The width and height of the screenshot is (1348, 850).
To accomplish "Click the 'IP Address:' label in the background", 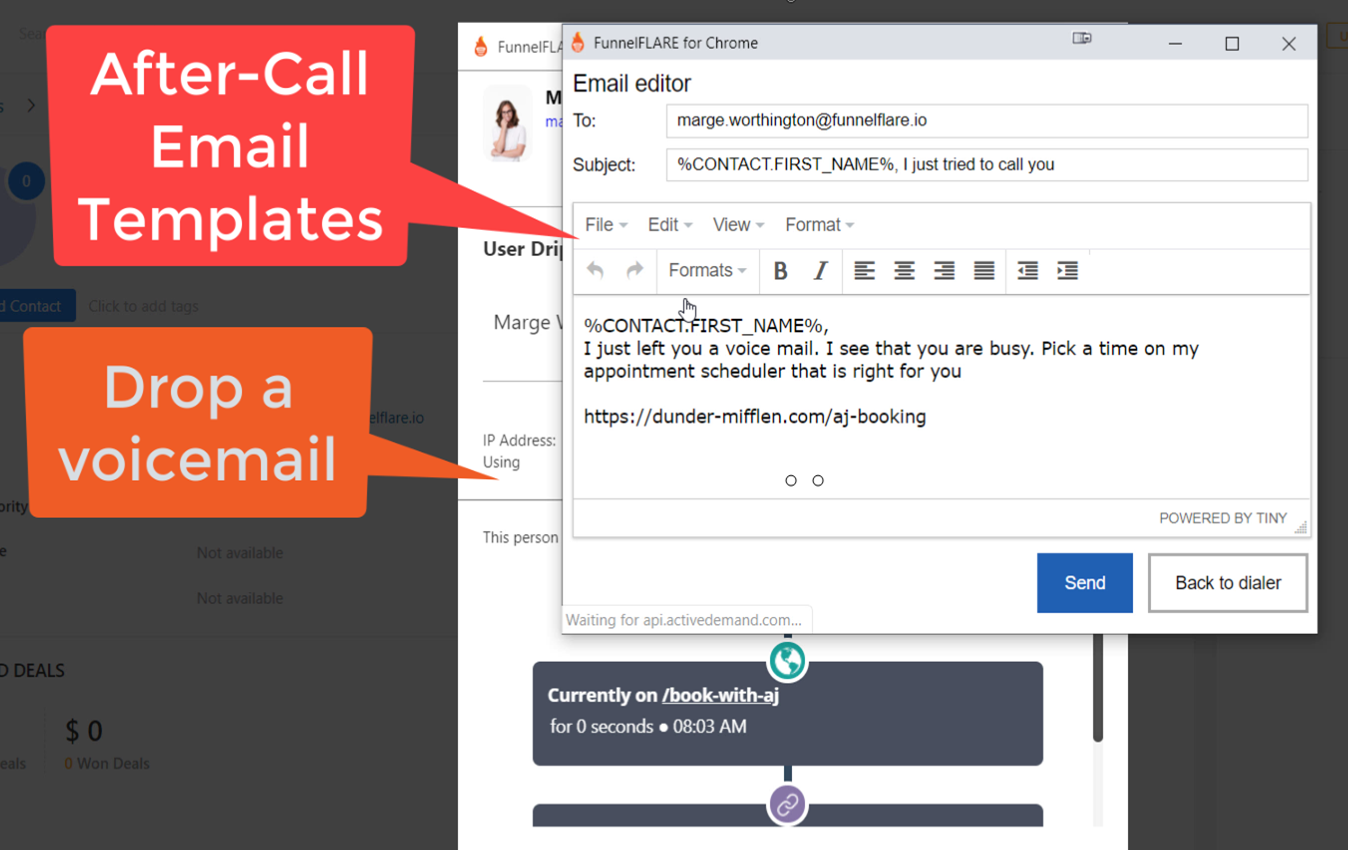I will pos(519,440).
